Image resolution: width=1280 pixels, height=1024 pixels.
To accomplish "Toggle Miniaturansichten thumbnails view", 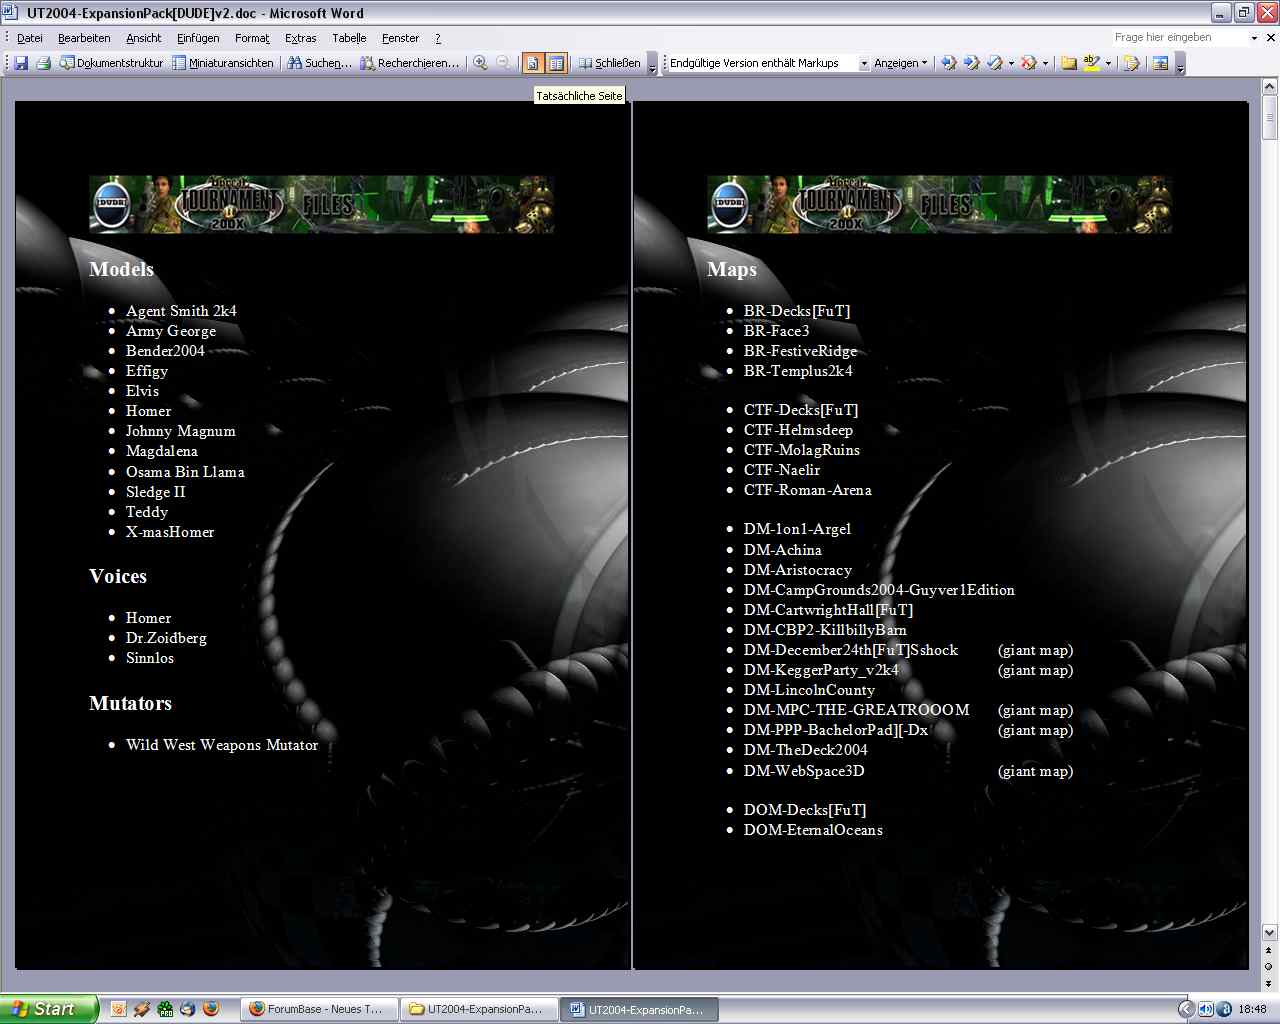I will pos(222,63).
